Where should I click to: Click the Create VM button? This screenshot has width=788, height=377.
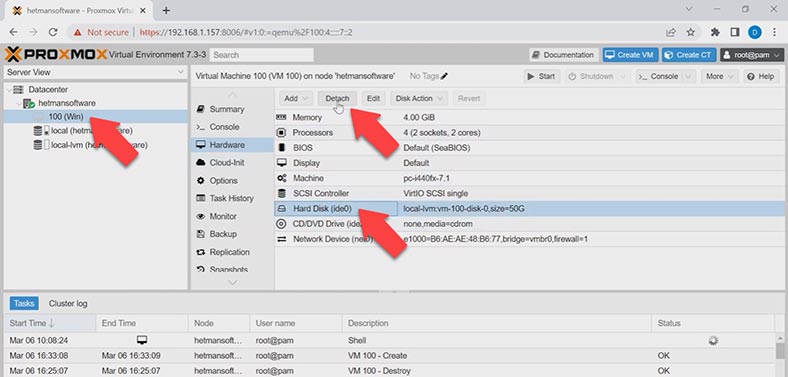[630, 55]
